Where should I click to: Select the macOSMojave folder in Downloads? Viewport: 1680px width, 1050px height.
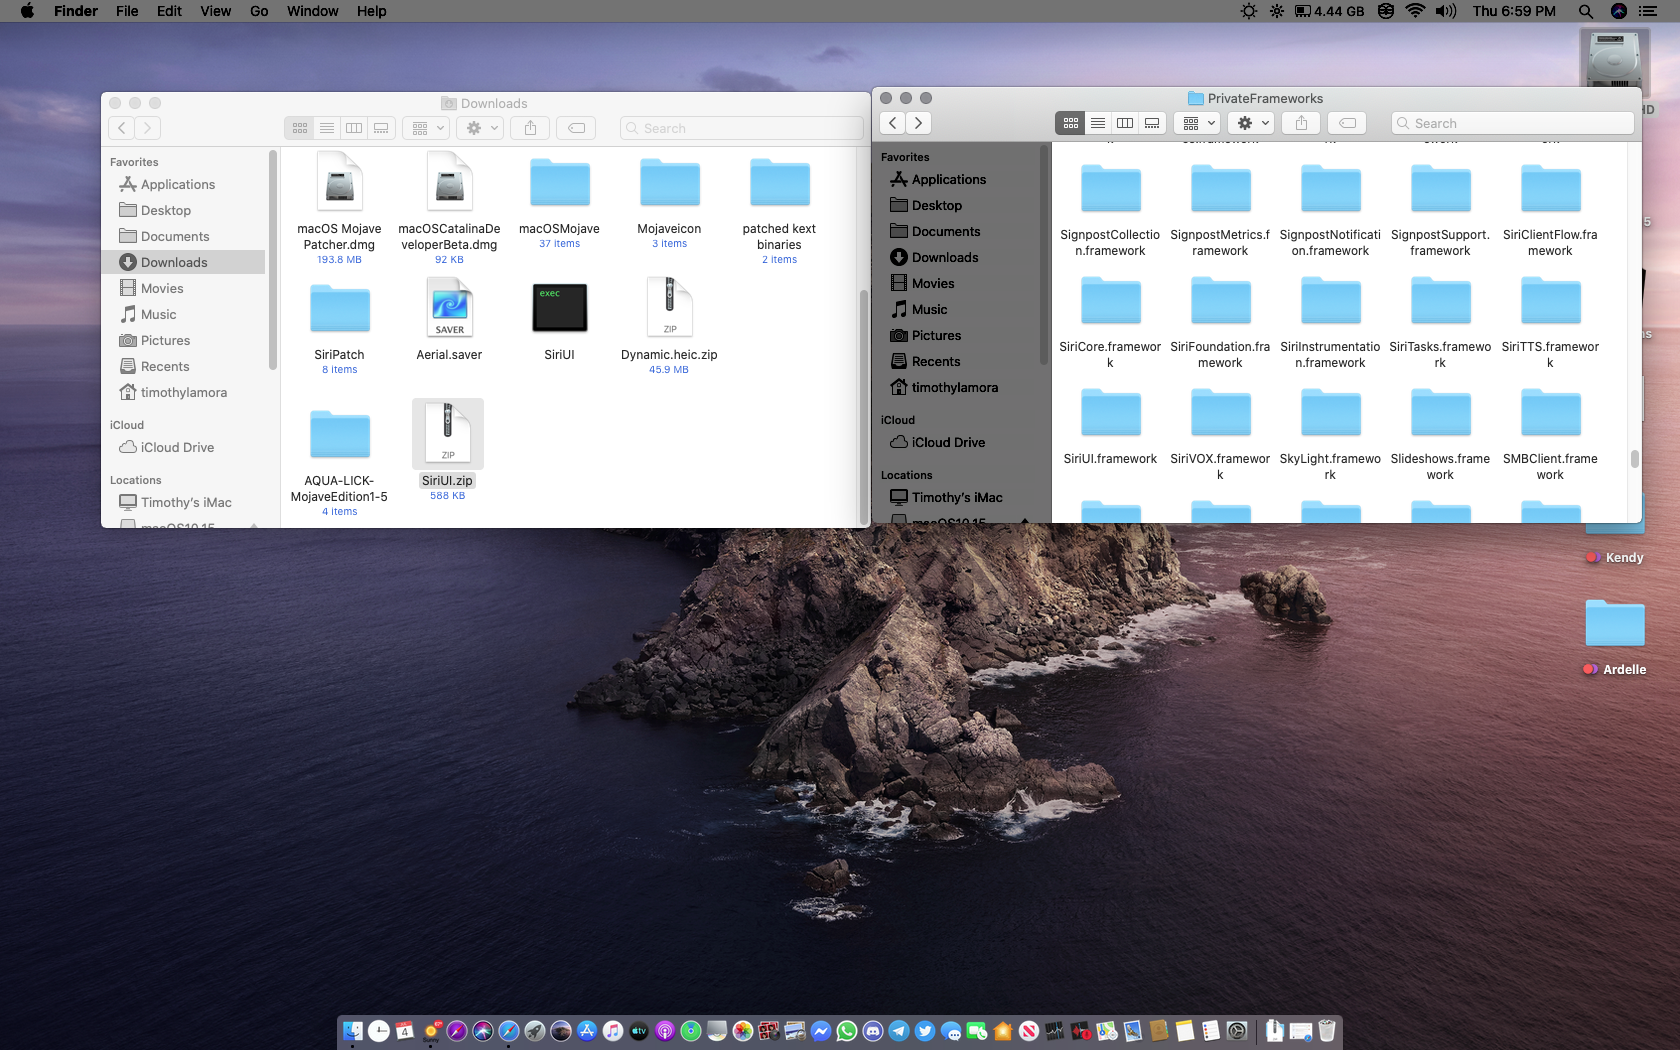pos(560,183)
